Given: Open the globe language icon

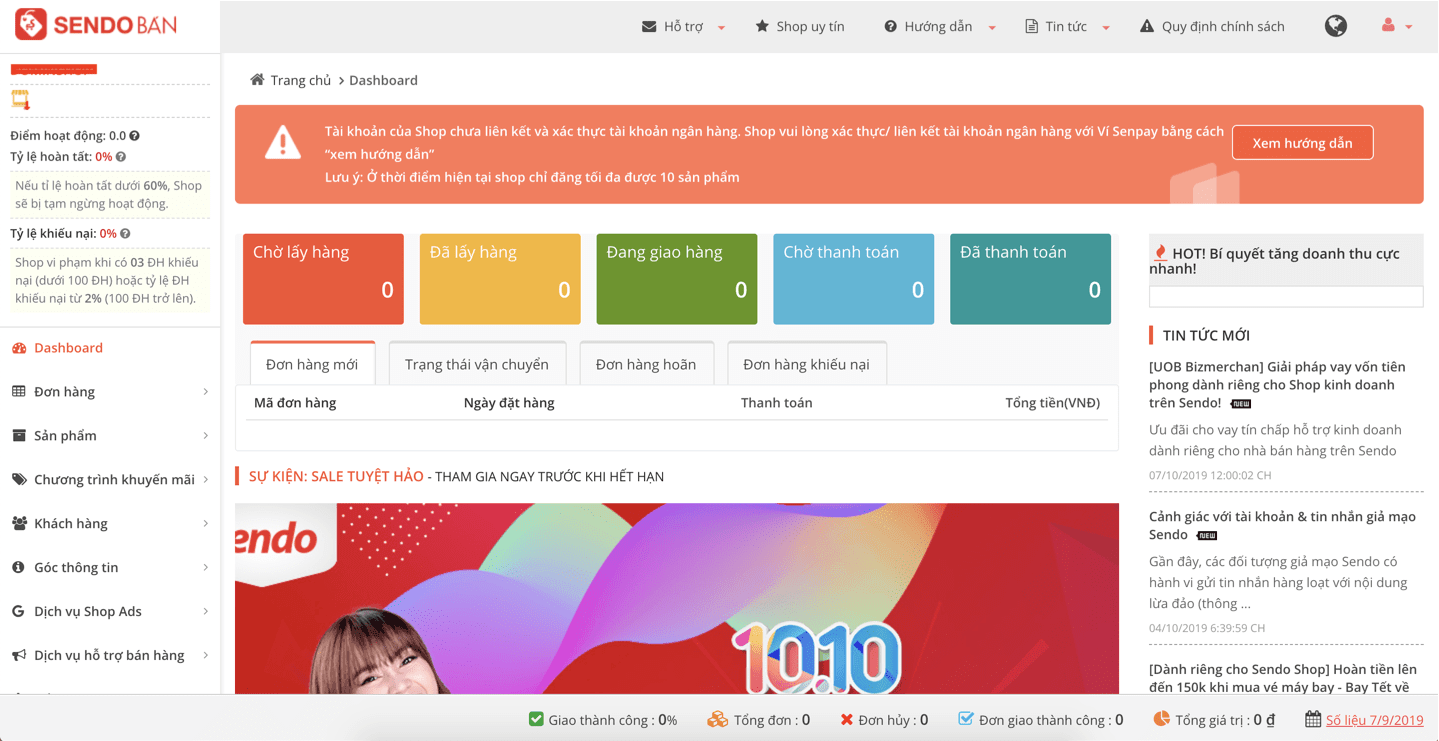Looking at the screenshot, I should 1335,26.
